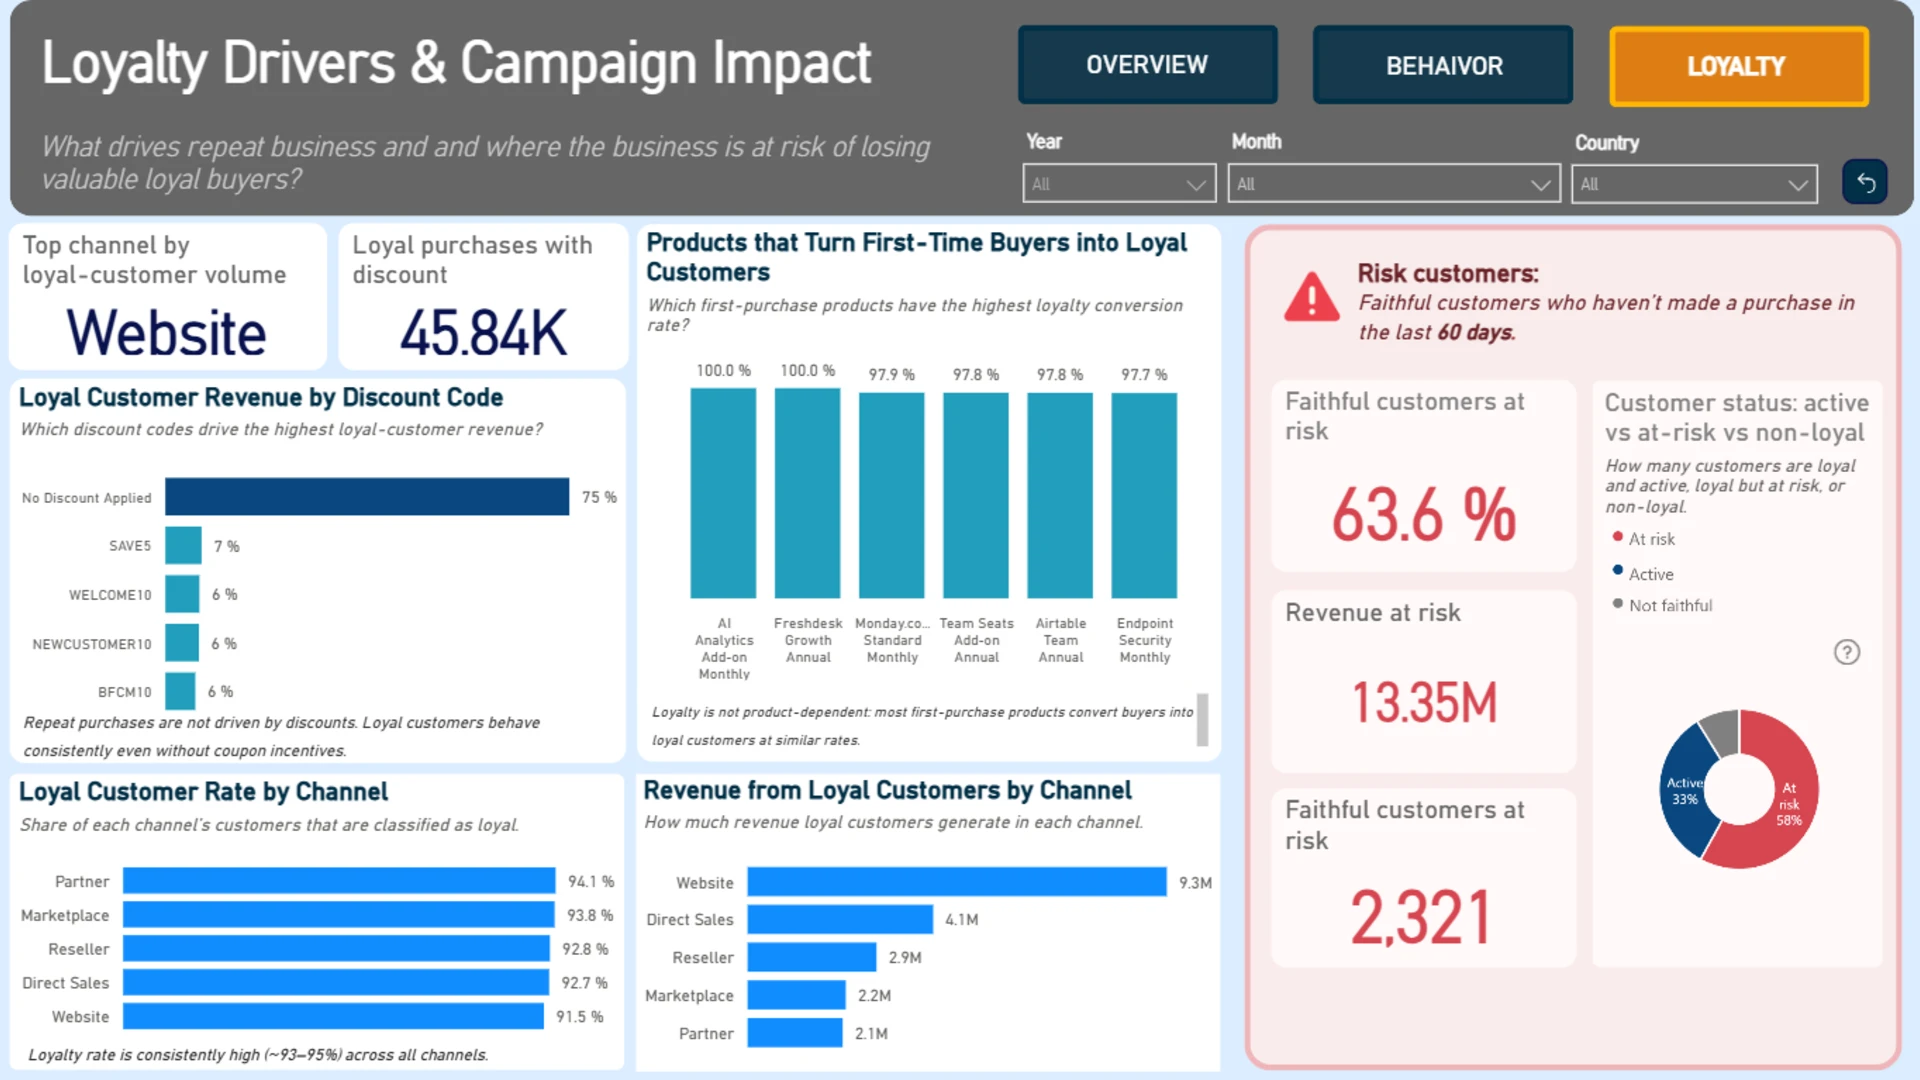Select the No Discount Applied bar
1920x1080 pixels.
367,497
